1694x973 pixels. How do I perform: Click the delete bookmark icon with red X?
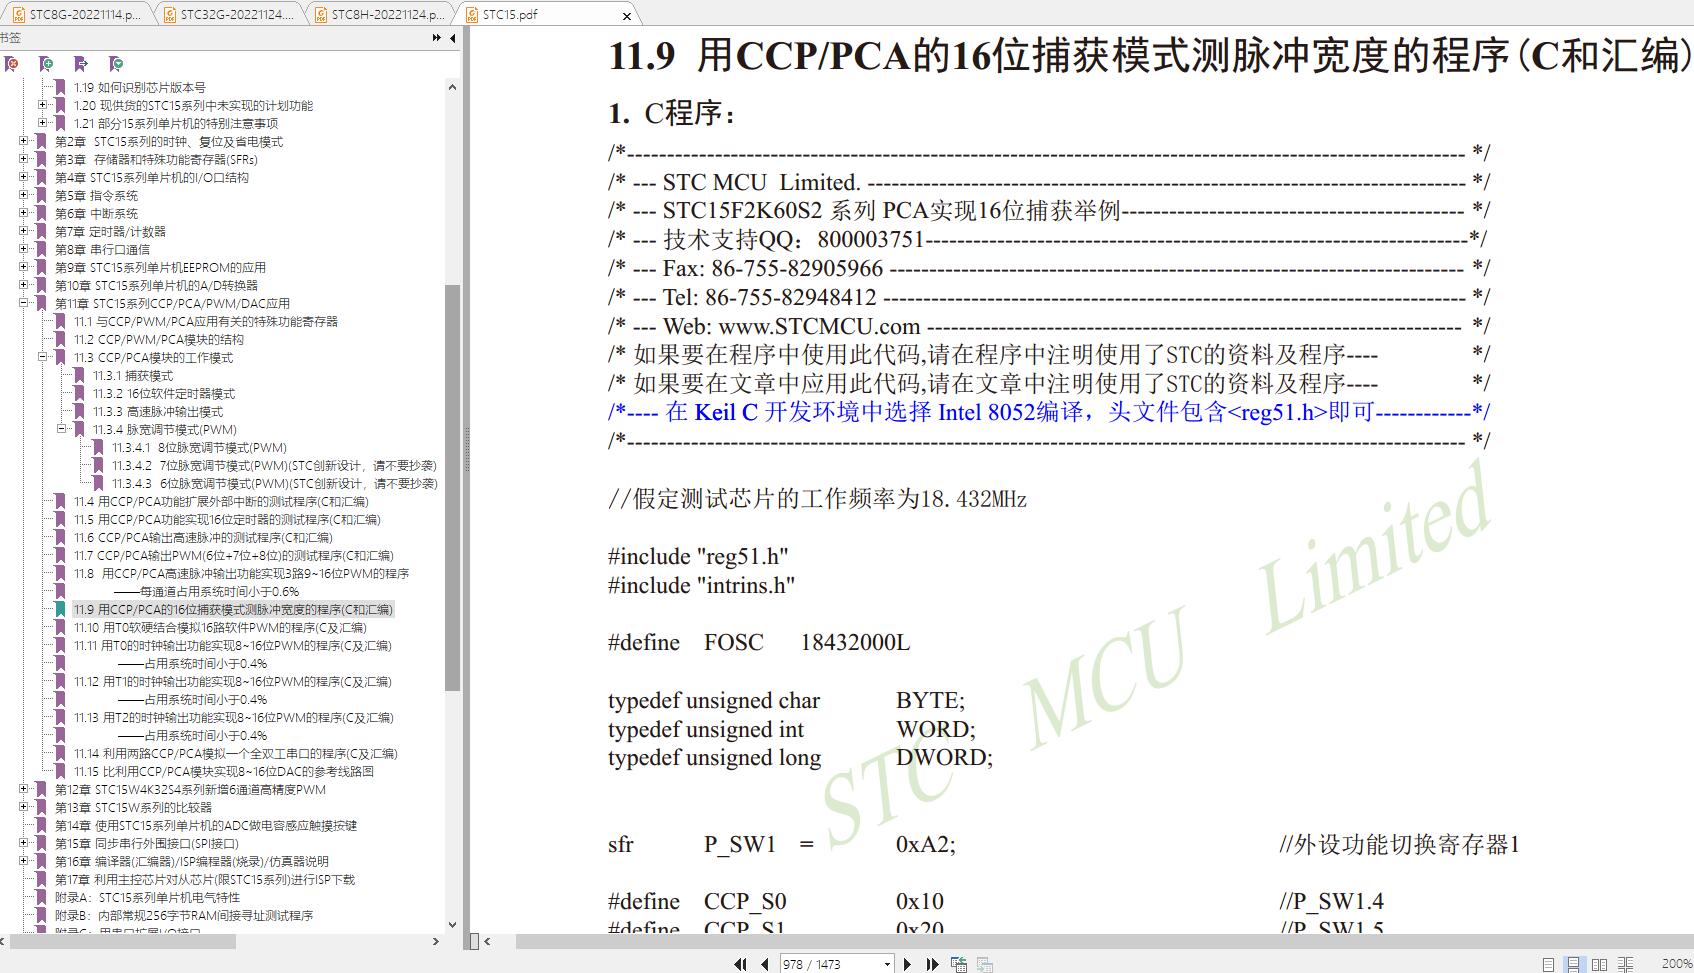pos(12,64)
